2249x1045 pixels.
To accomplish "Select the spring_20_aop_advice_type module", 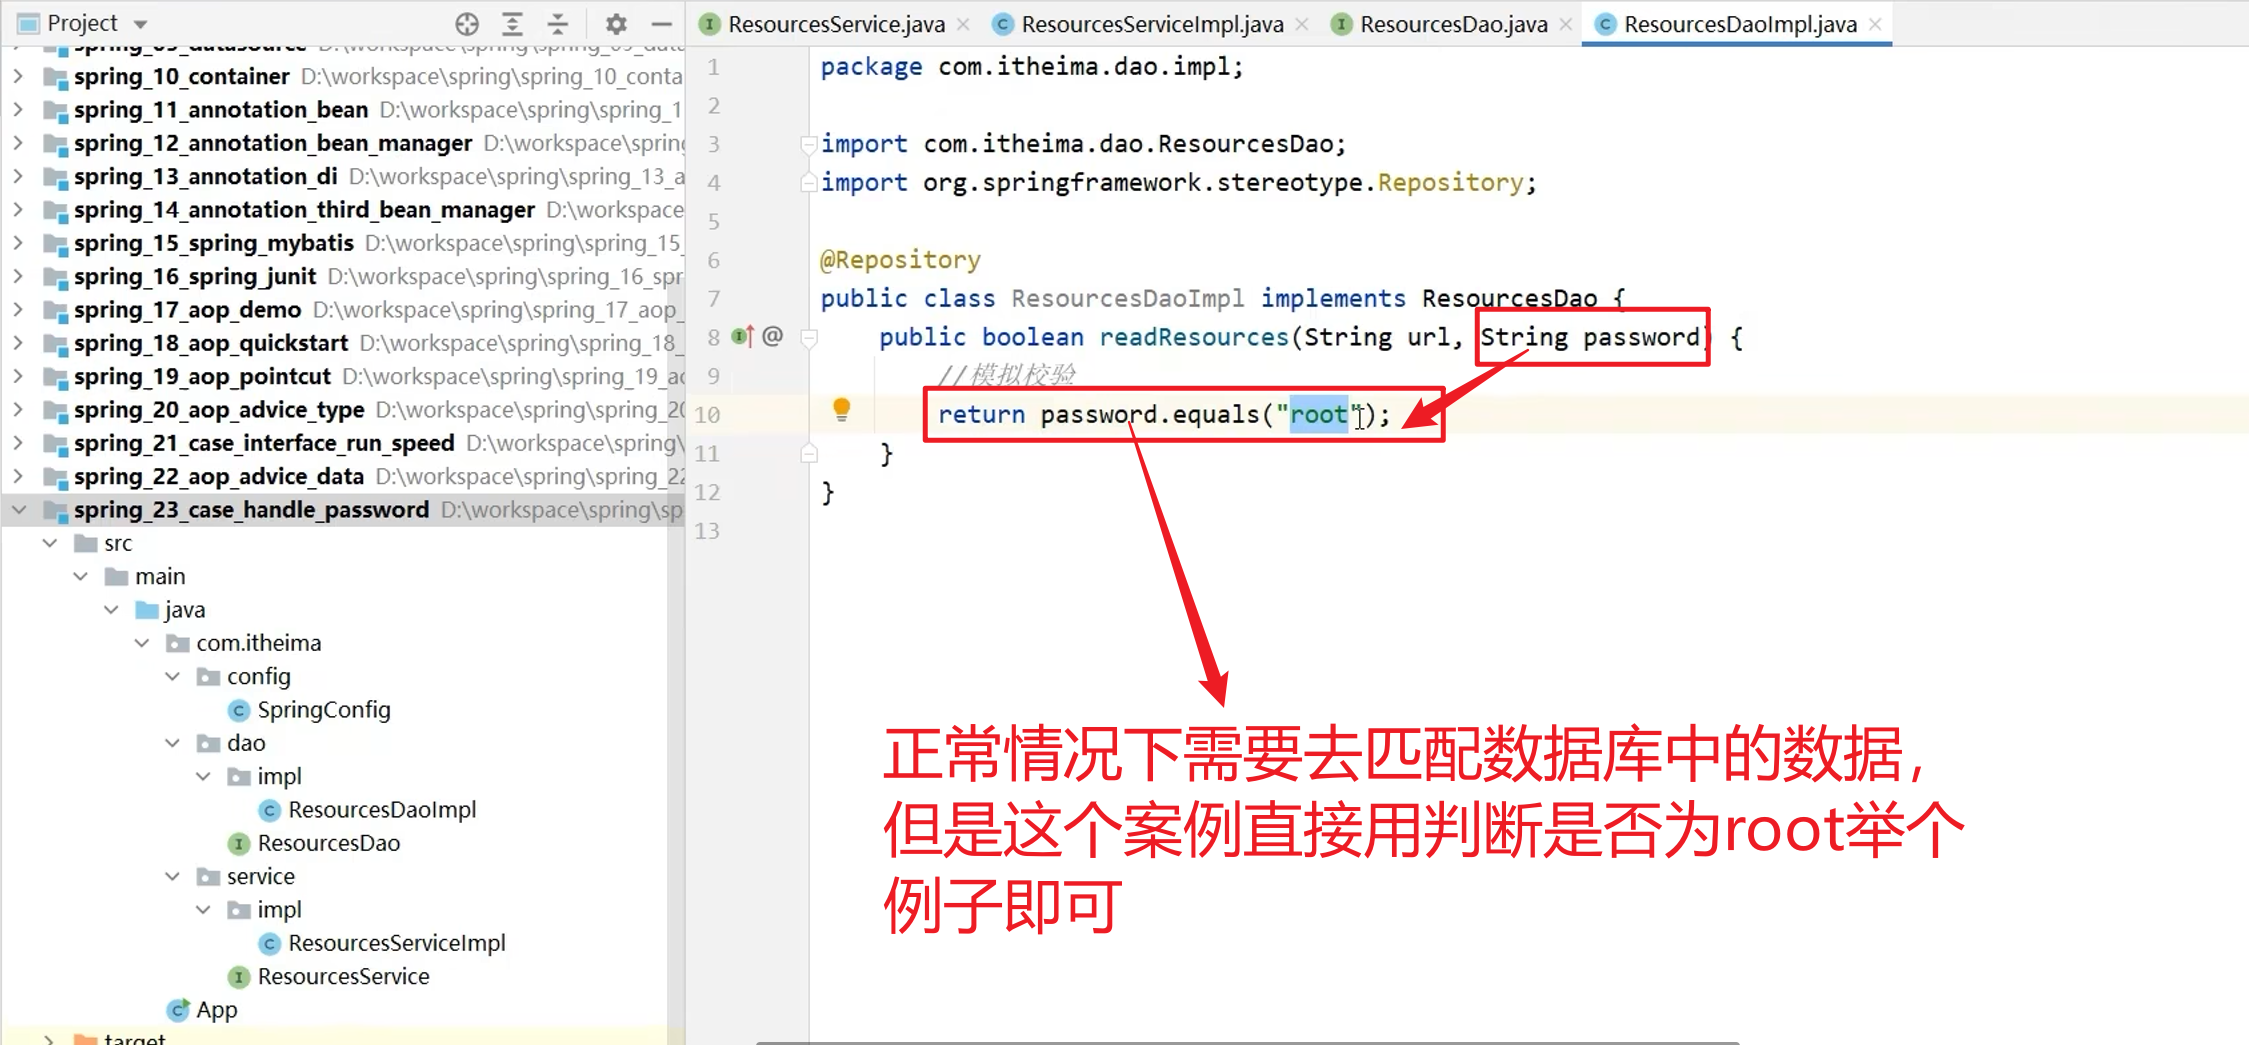I will tap(219, 410).
